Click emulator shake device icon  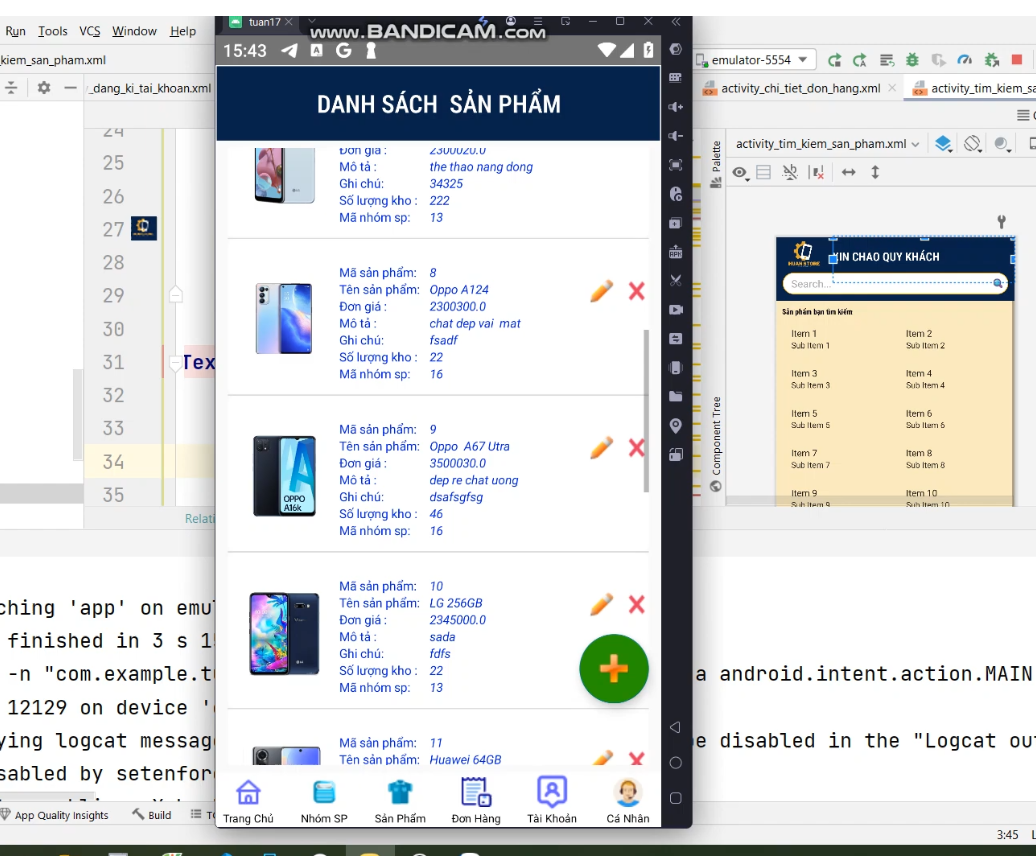pyautogui.click(x=675, y=368)
